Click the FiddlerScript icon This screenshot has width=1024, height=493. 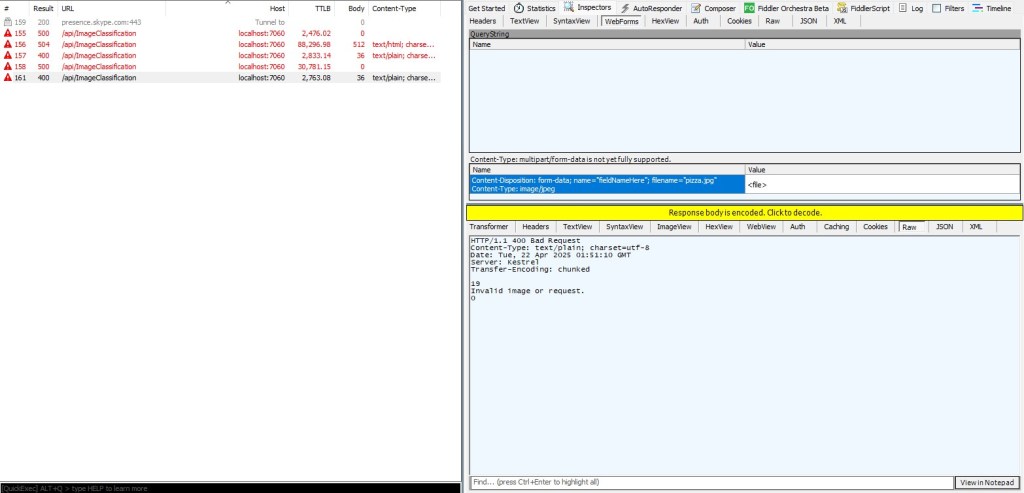coord(842,8)
